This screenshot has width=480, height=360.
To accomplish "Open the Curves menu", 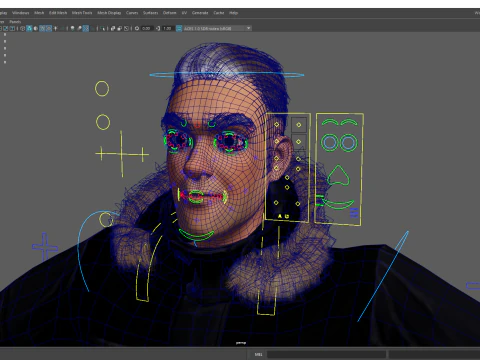I will click(x=132, y=13).
